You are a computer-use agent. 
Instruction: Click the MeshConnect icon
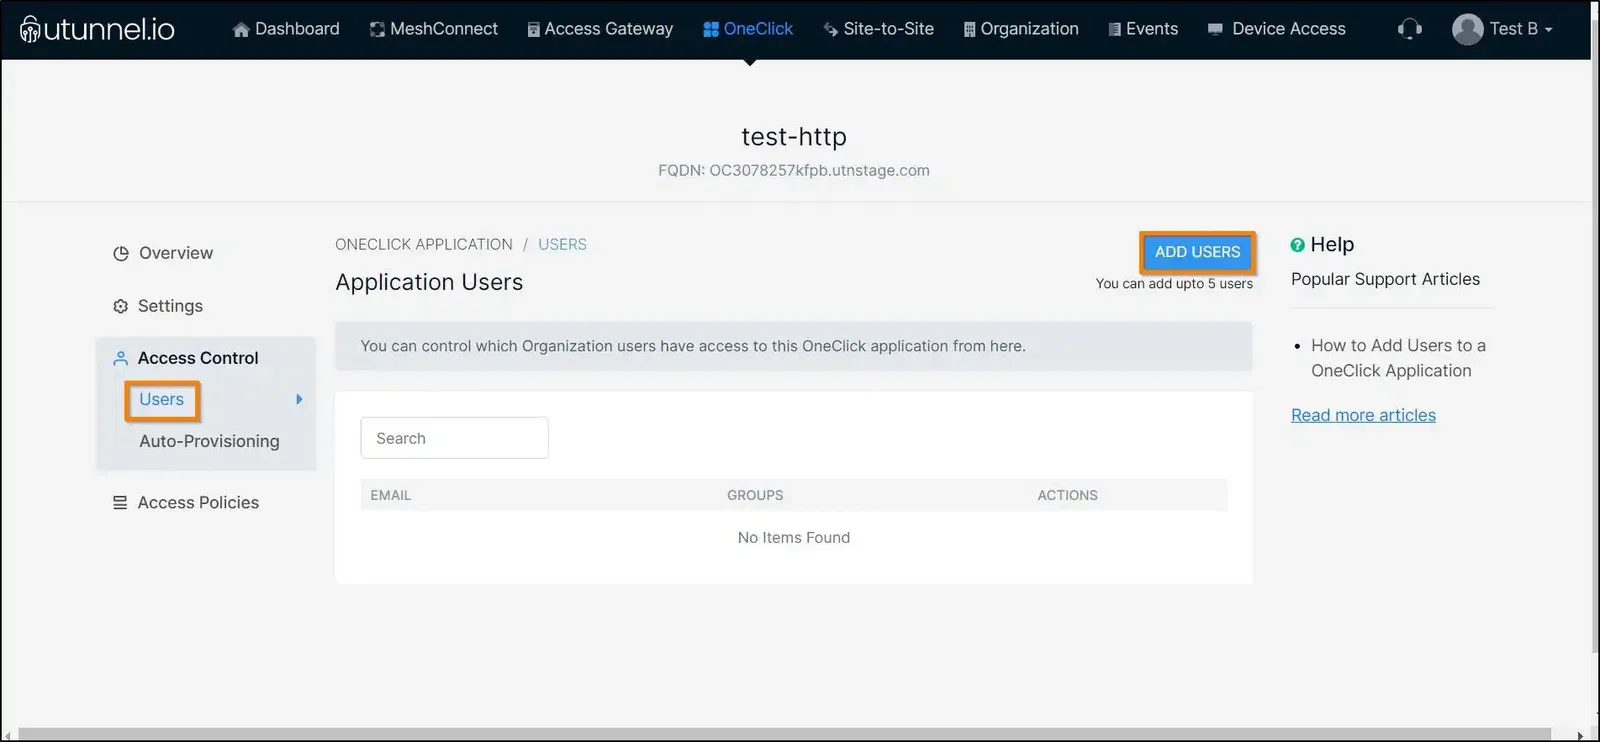coord(377,30)
